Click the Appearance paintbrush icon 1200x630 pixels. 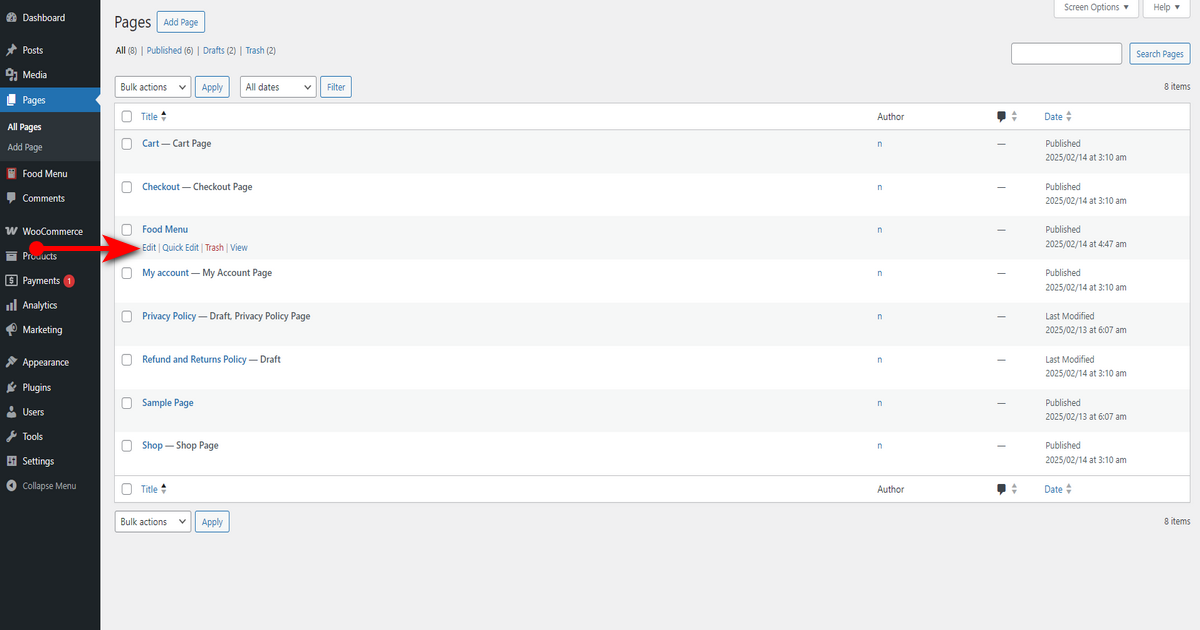pos(11,363)
